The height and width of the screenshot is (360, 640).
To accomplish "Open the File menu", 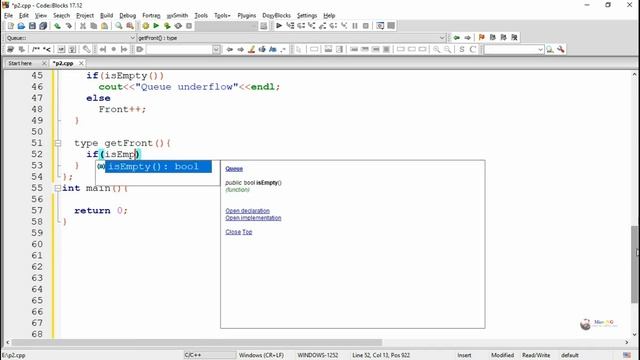I will pos(9,16).
